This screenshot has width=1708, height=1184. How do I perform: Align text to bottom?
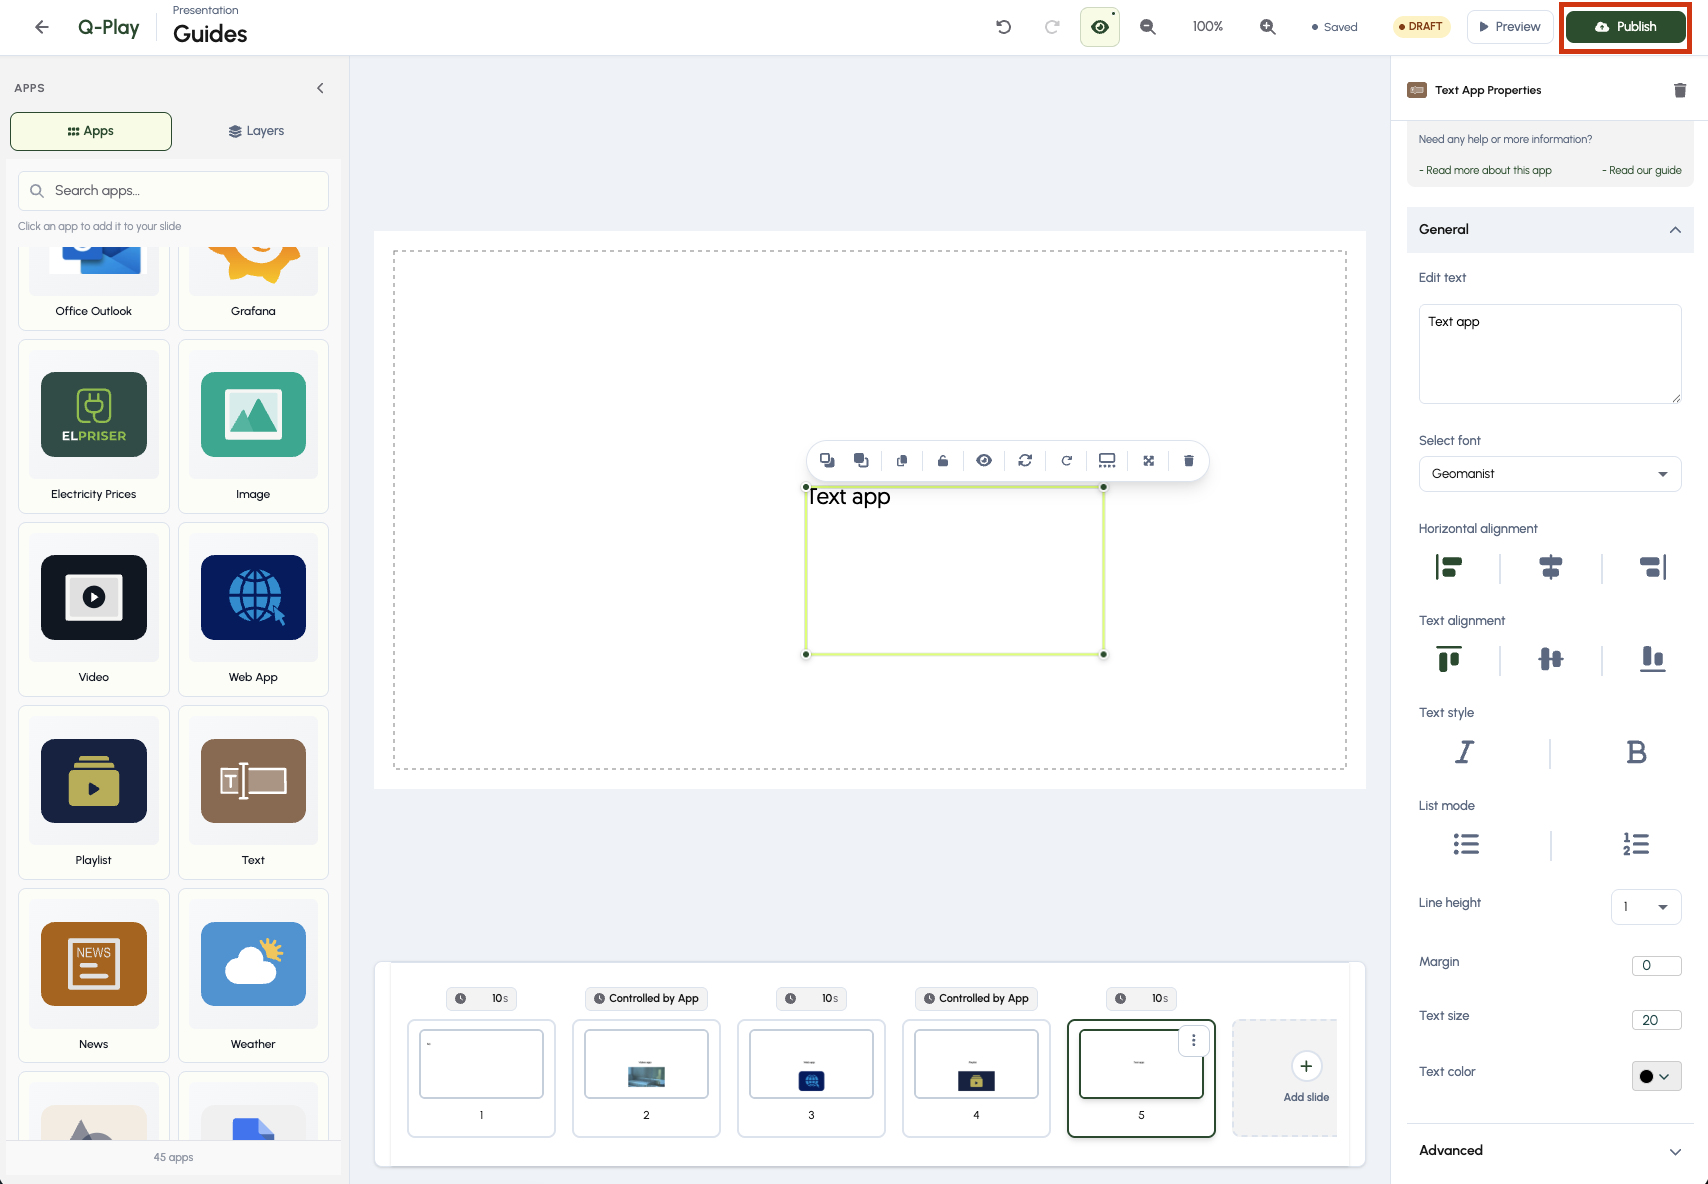pyautogui.click(x=1653, y=659)
